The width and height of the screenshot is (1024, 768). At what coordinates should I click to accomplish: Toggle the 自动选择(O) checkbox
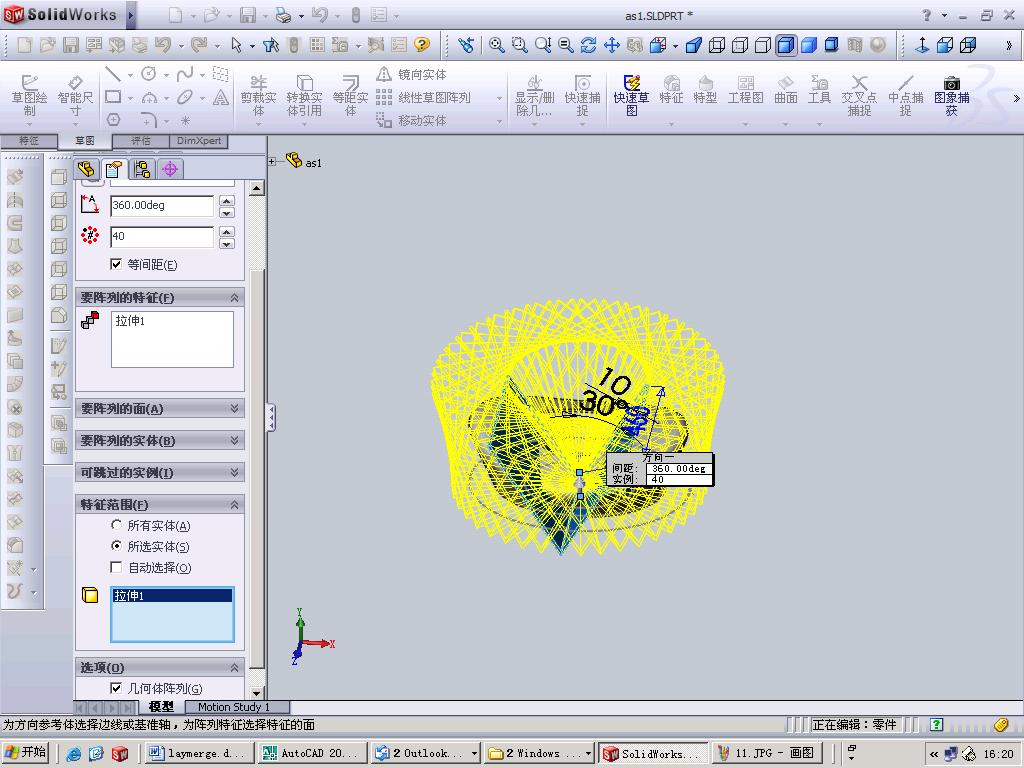(x=116, y=567)
